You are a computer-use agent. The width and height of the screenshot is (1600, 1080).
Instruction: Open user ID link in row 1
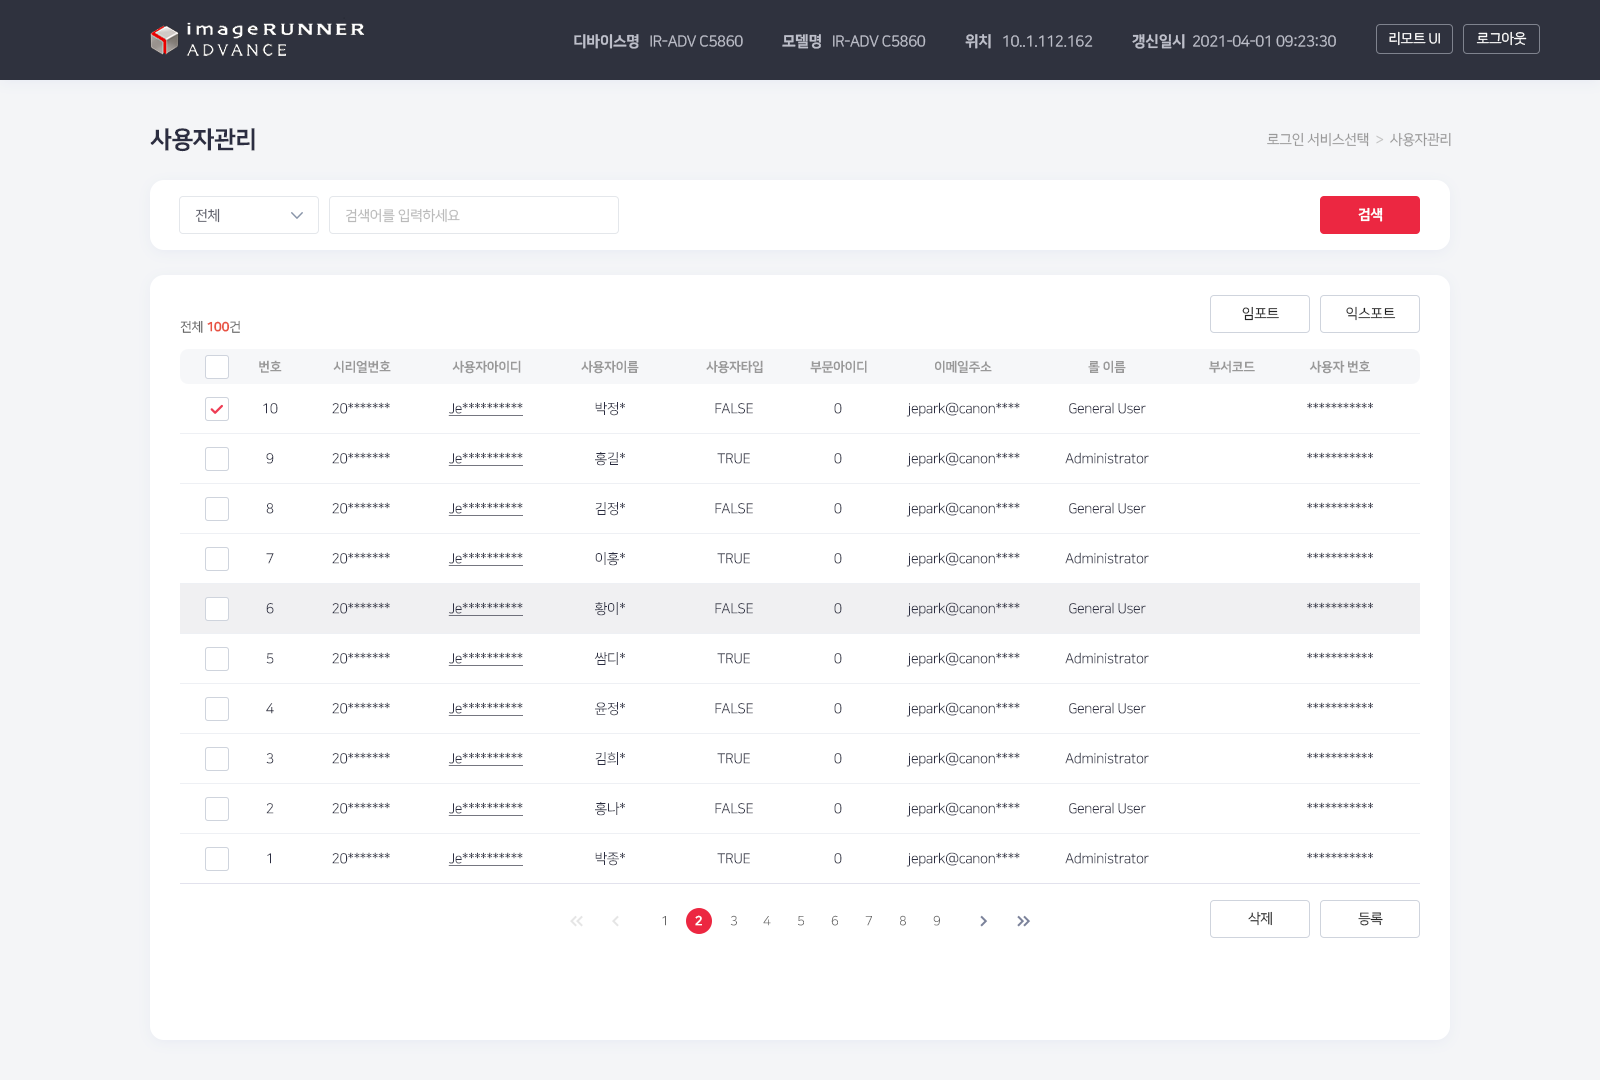pos(486,859)
